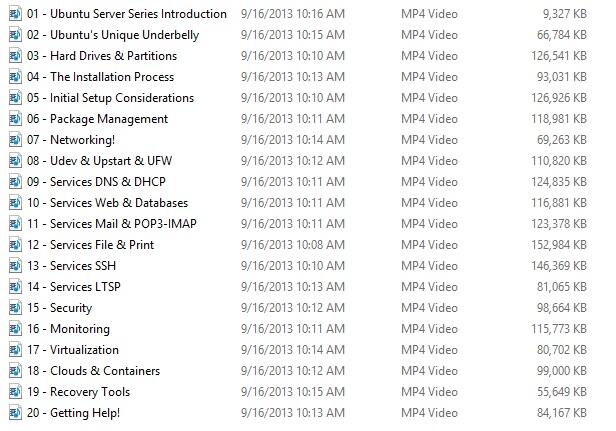Select the 17 - Virtualization video
Screen dimensions: 616x431
point(73,350)
